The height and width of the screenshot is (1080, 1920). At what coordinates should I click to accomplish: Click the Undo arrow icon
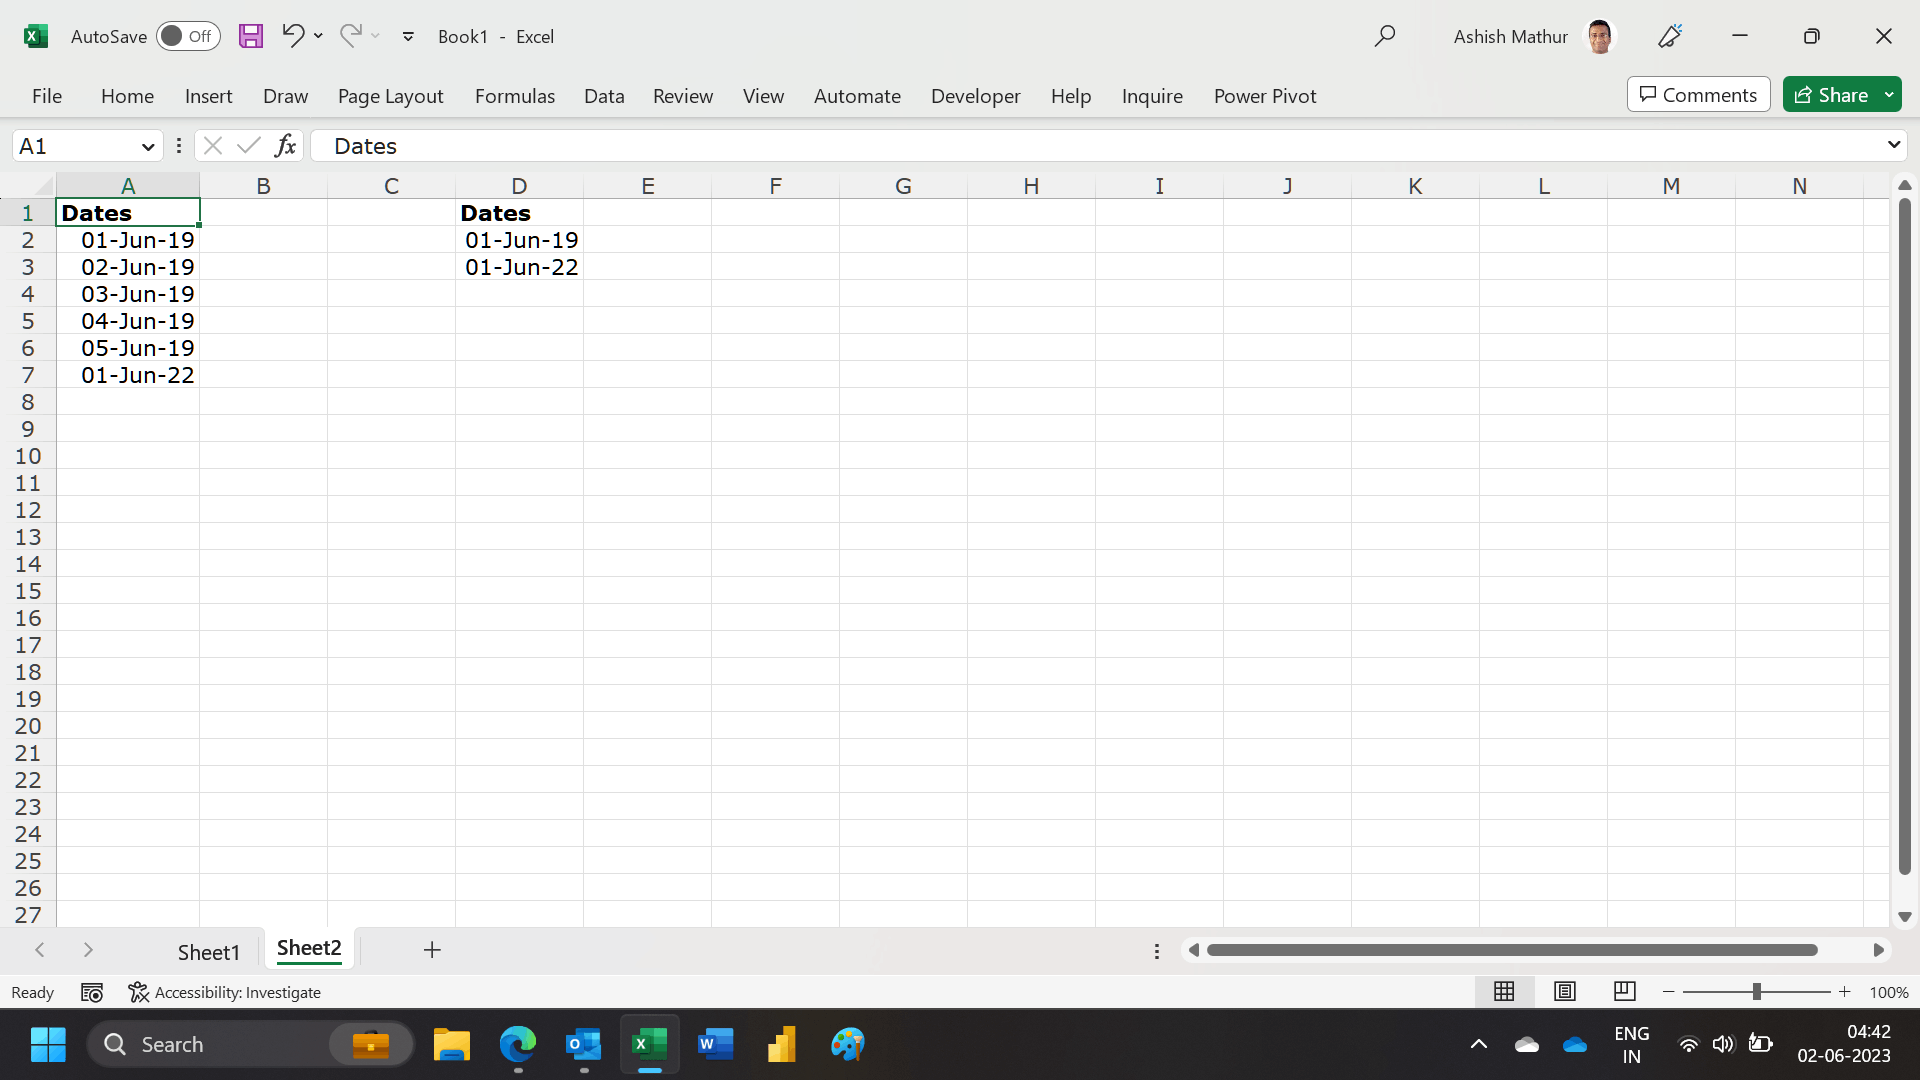pos(292,36)
